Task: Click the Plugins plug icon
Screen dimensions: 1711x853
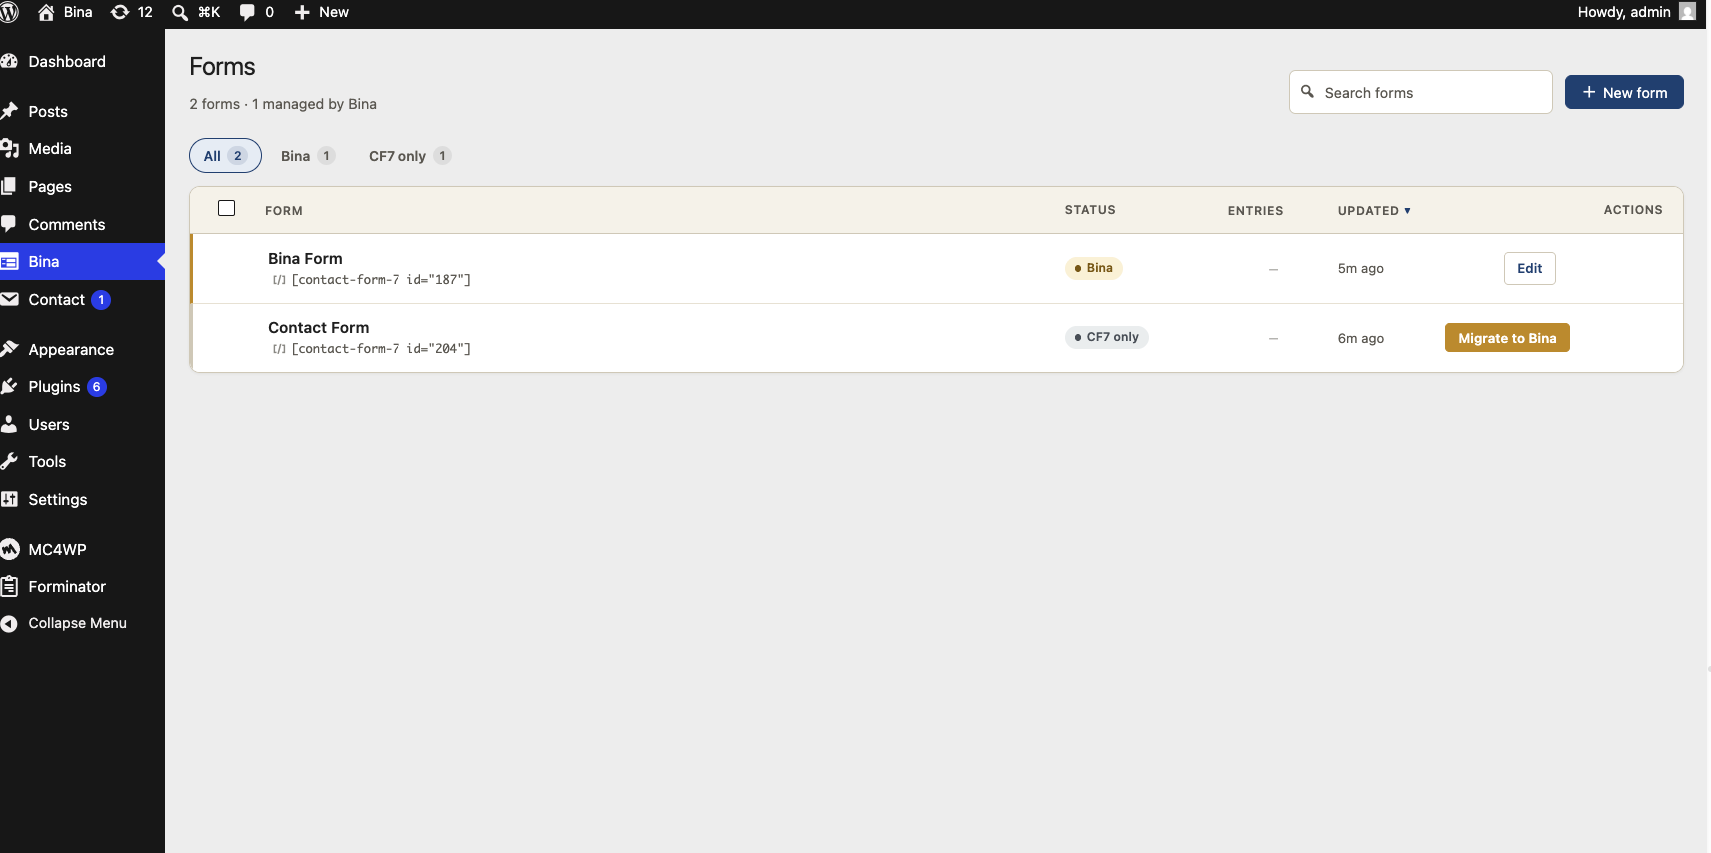Action: tap(10, 386)
